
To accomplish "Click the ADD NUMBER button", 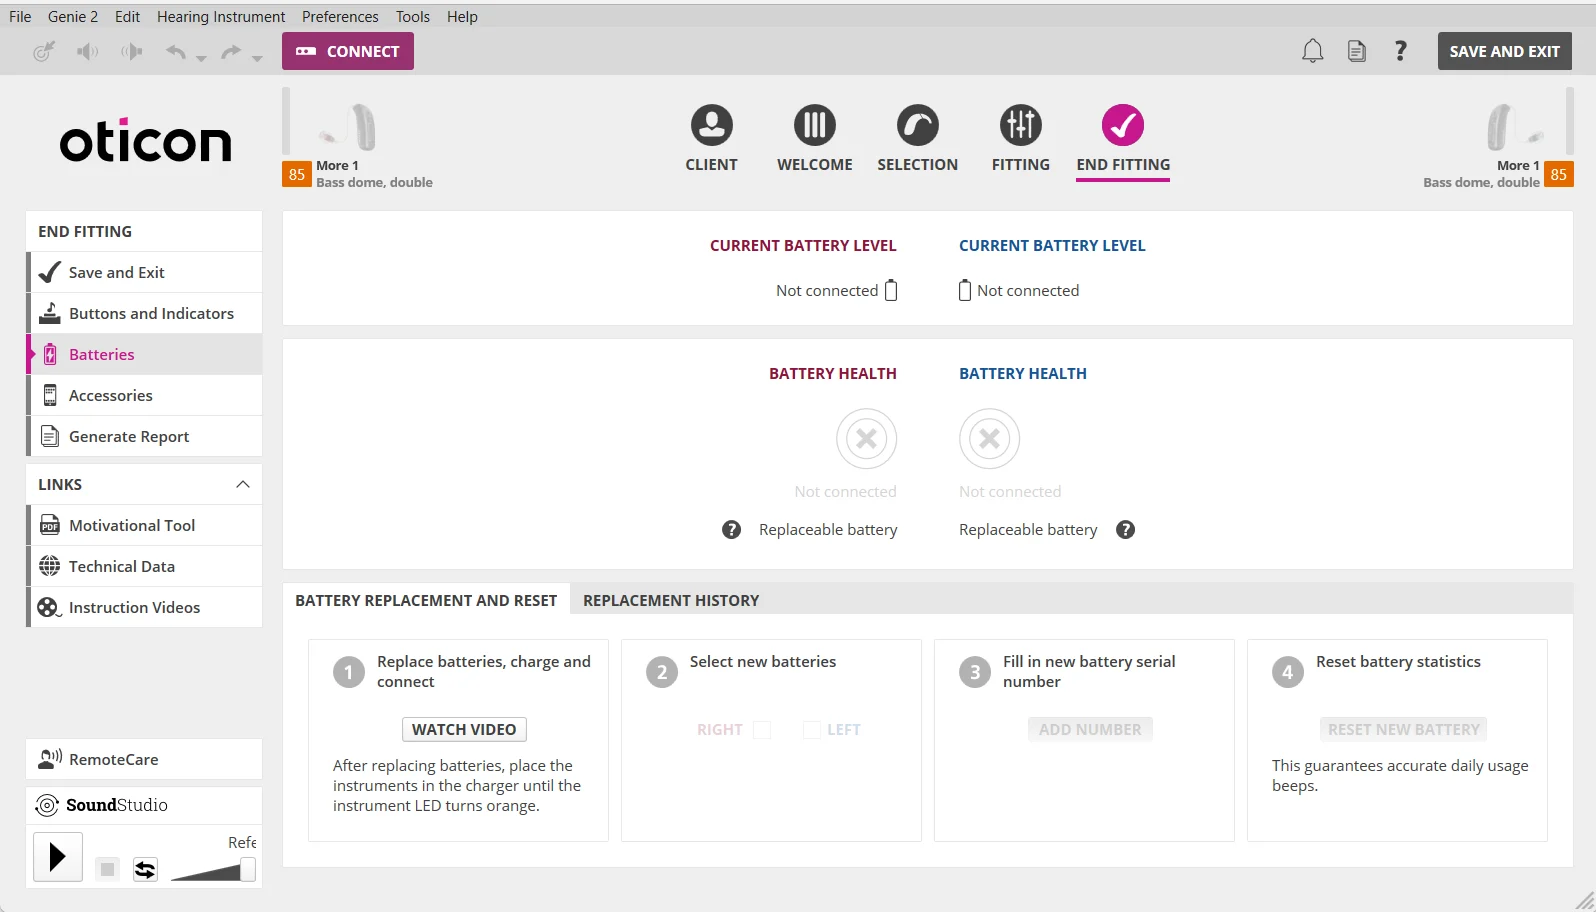I will click(x=1090, y=730).
